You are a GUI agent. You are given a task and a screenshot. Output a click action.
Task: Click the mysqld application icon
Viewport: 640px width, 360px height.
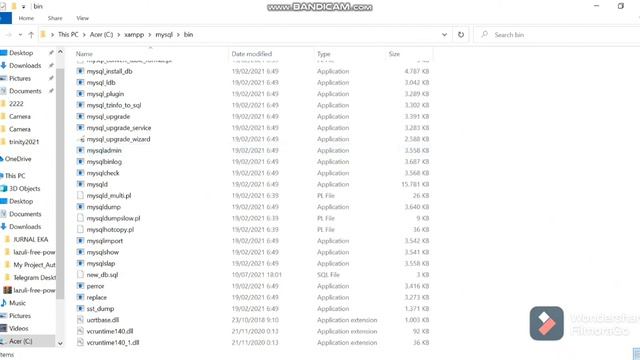point(80,184)
